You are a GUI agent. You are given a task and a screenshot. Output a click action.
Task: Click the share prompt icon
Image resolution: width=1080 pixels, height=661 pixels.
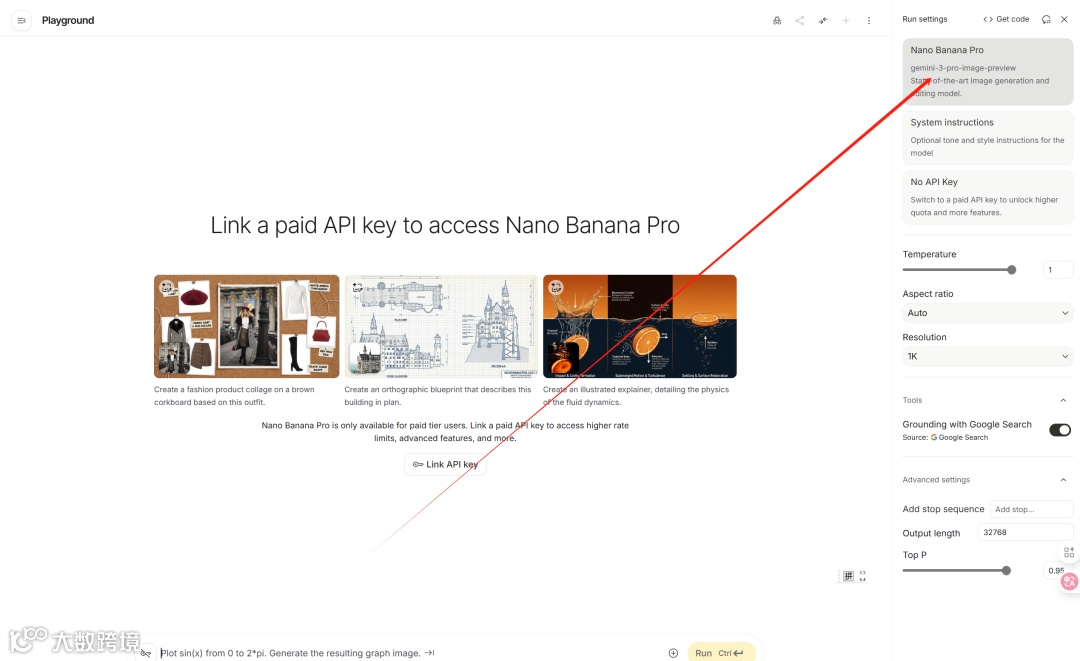pyautogui.click(x=800, y=21)
